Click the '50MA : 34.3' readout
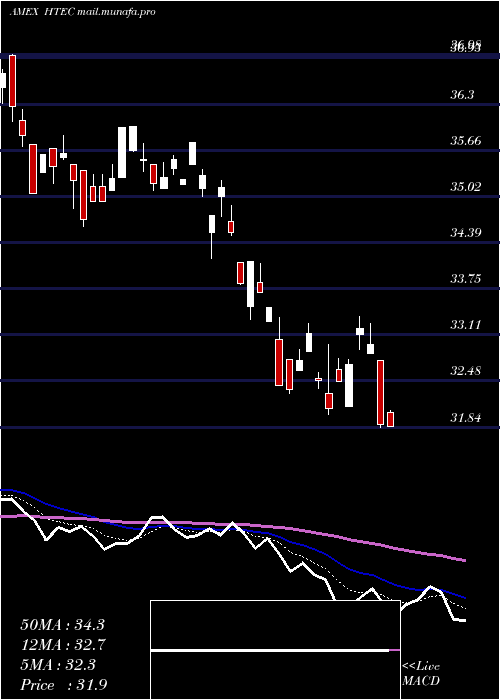Viewport: 500px width, 700px height. coord(62,625)
